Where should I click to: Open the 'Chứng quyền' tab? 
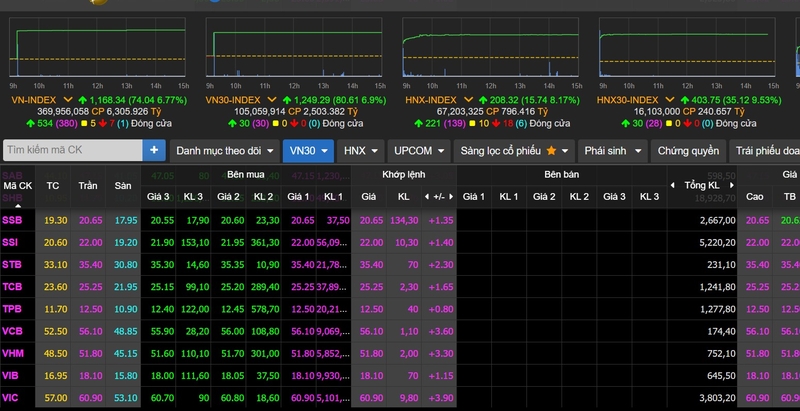(688, 151)
